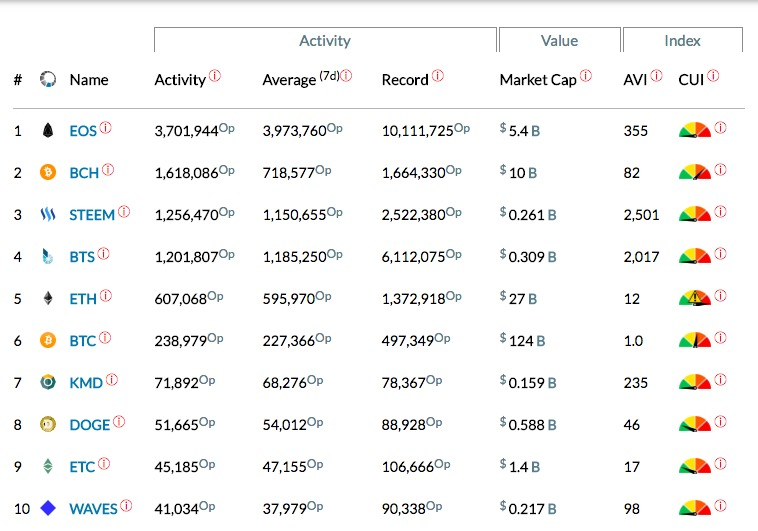Click info icon beside BTS name

tap(103, 254)
